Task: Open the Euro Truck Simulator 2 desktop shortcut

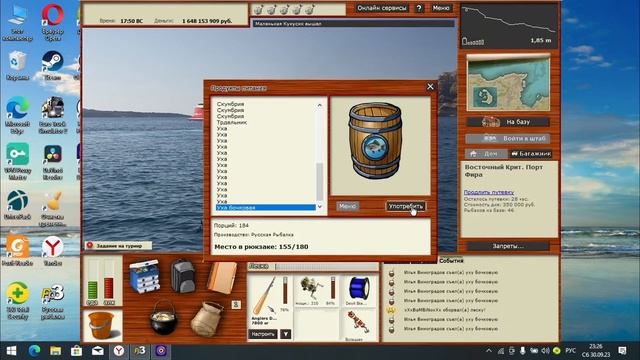Action: 53,115
